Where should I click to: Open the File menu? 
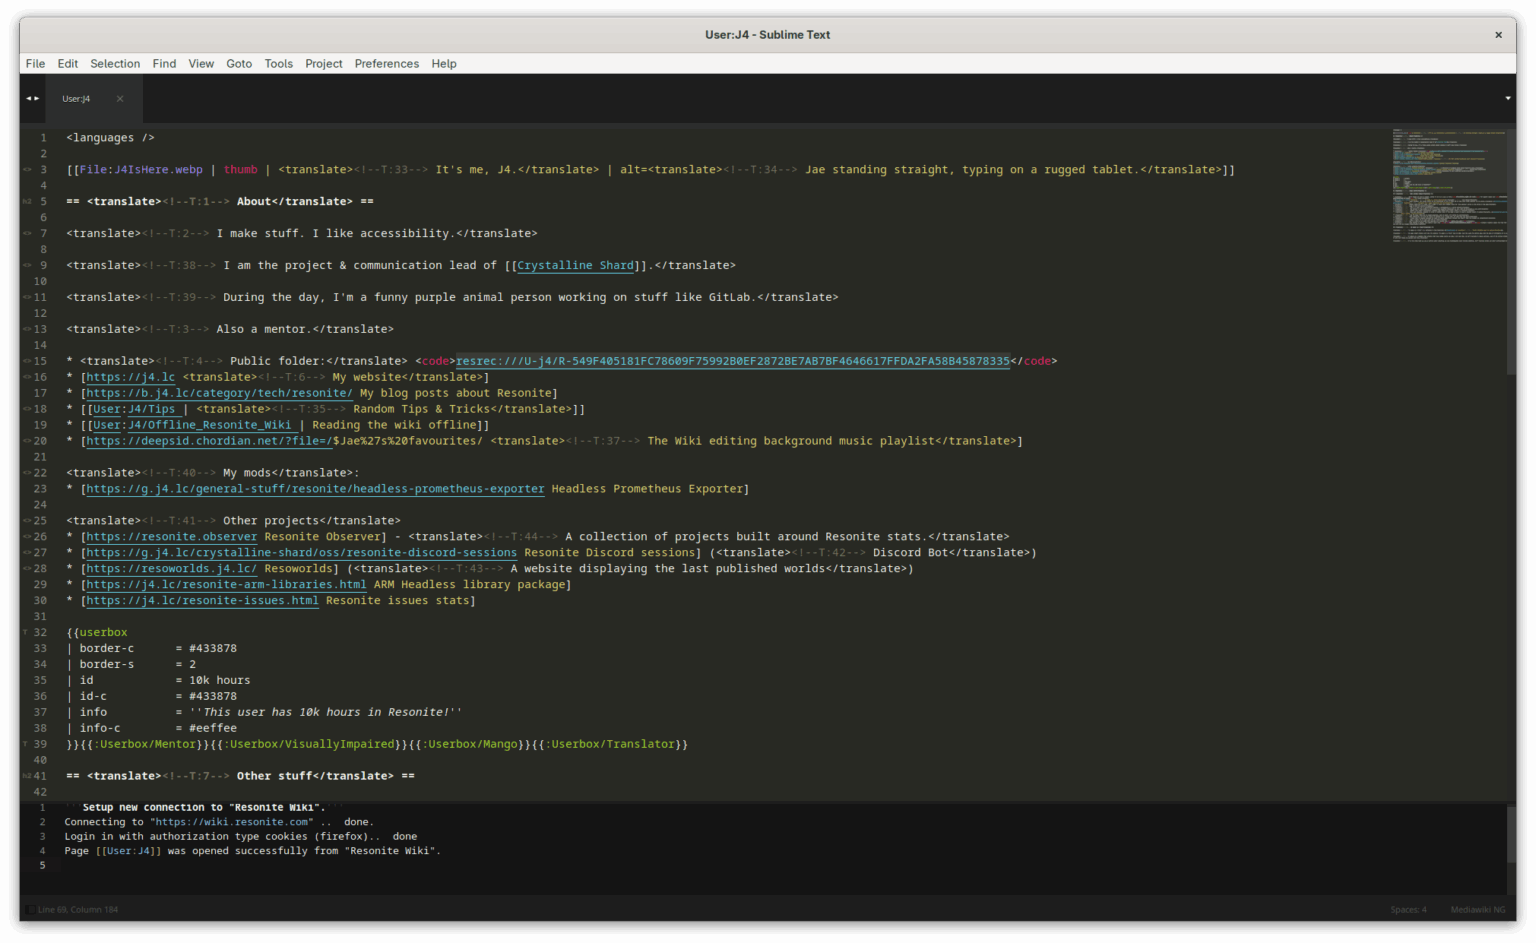point(35,63)
